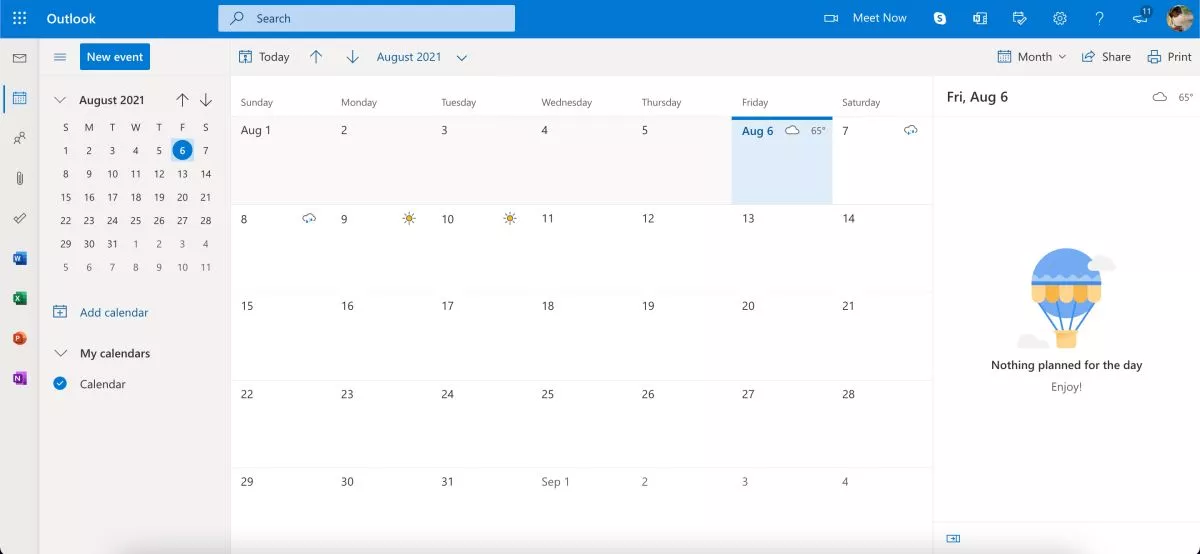The height and width of the screenshot is (554, 1200).
Task: Launch PowerPoint from the left rail
Action: point(19,338)
